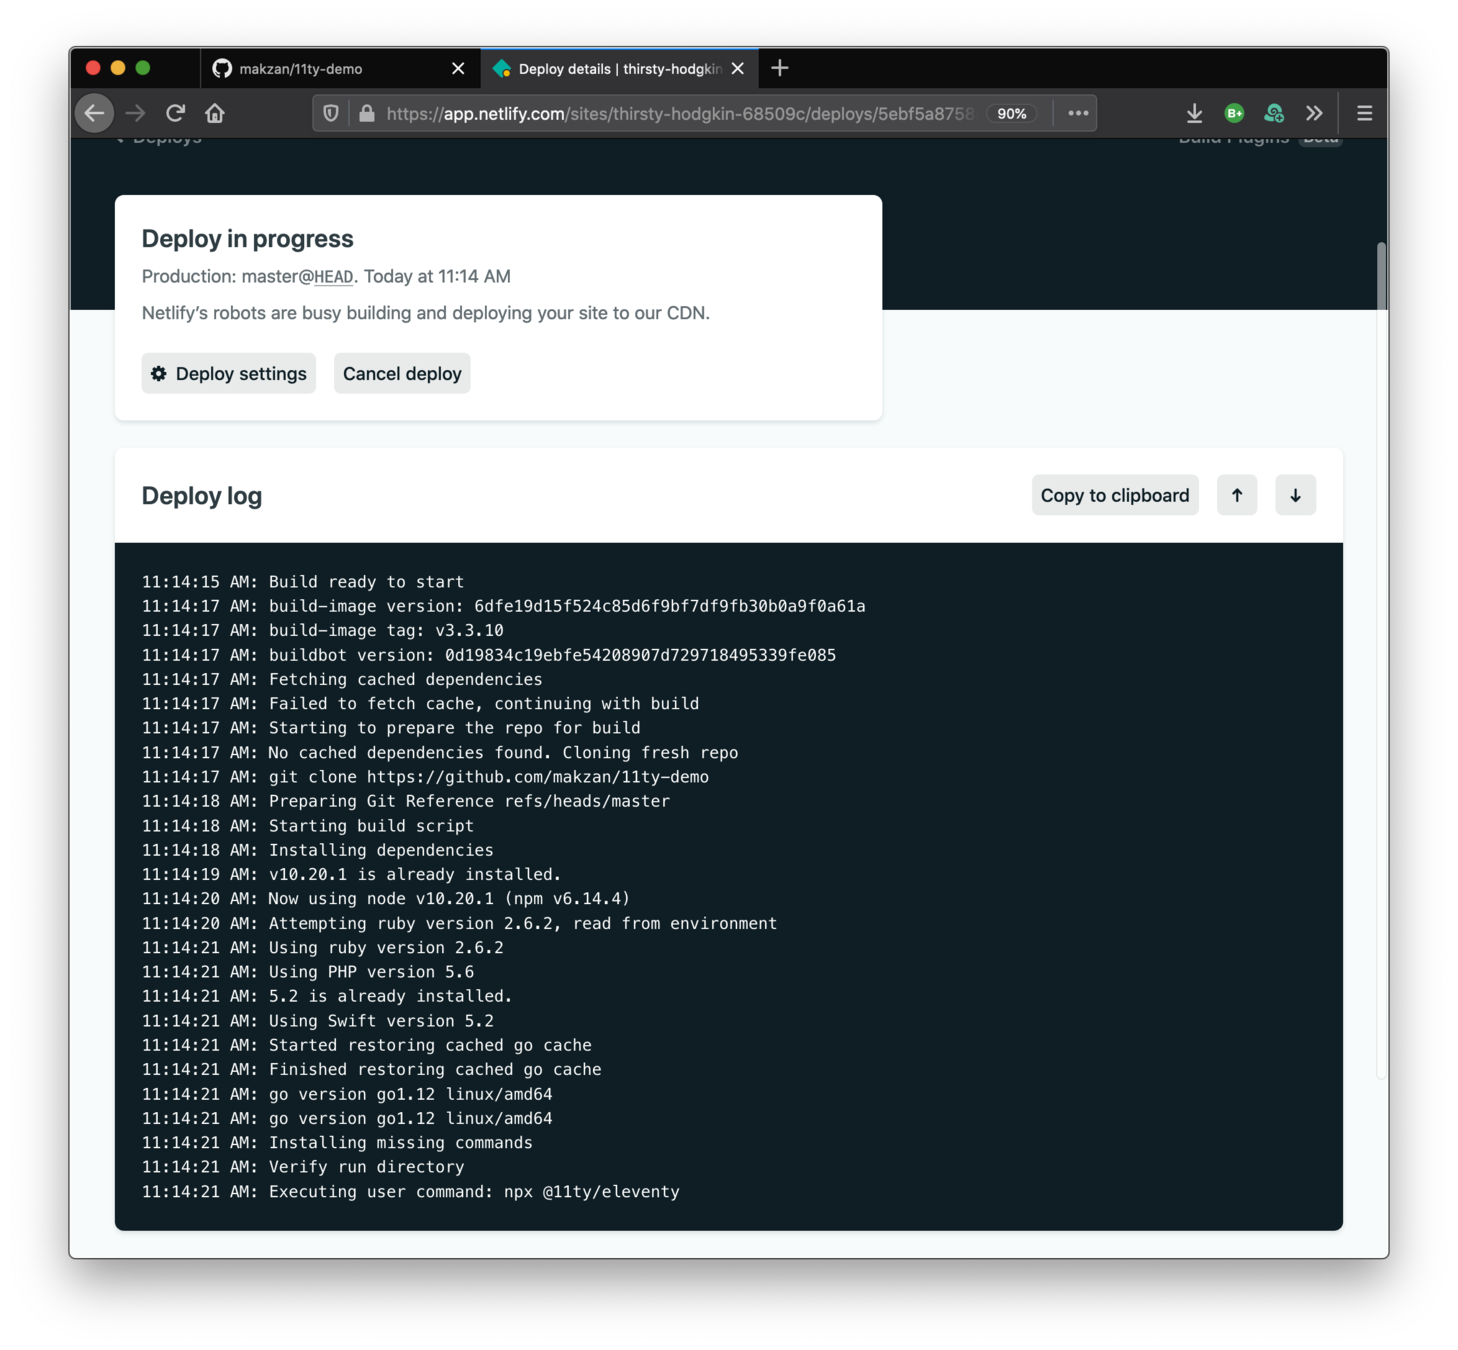Click the 'Deploy log' heading
This screenshot has height=1350, width=1458.
coord(202,496)
